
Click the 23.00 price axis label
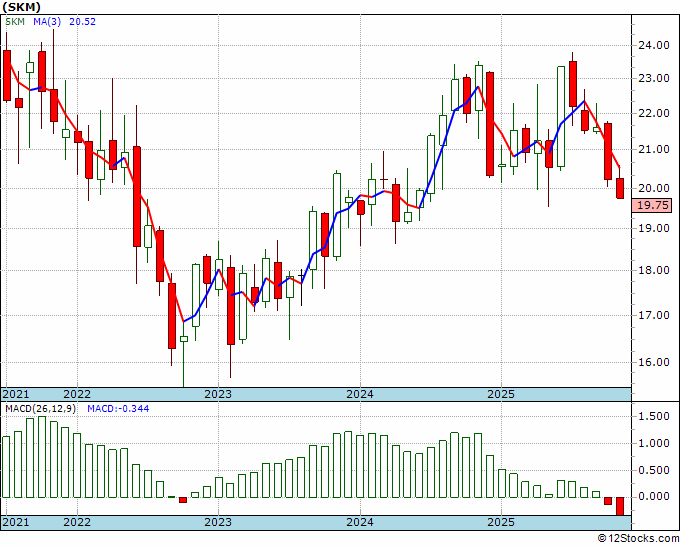pos(653,78)
